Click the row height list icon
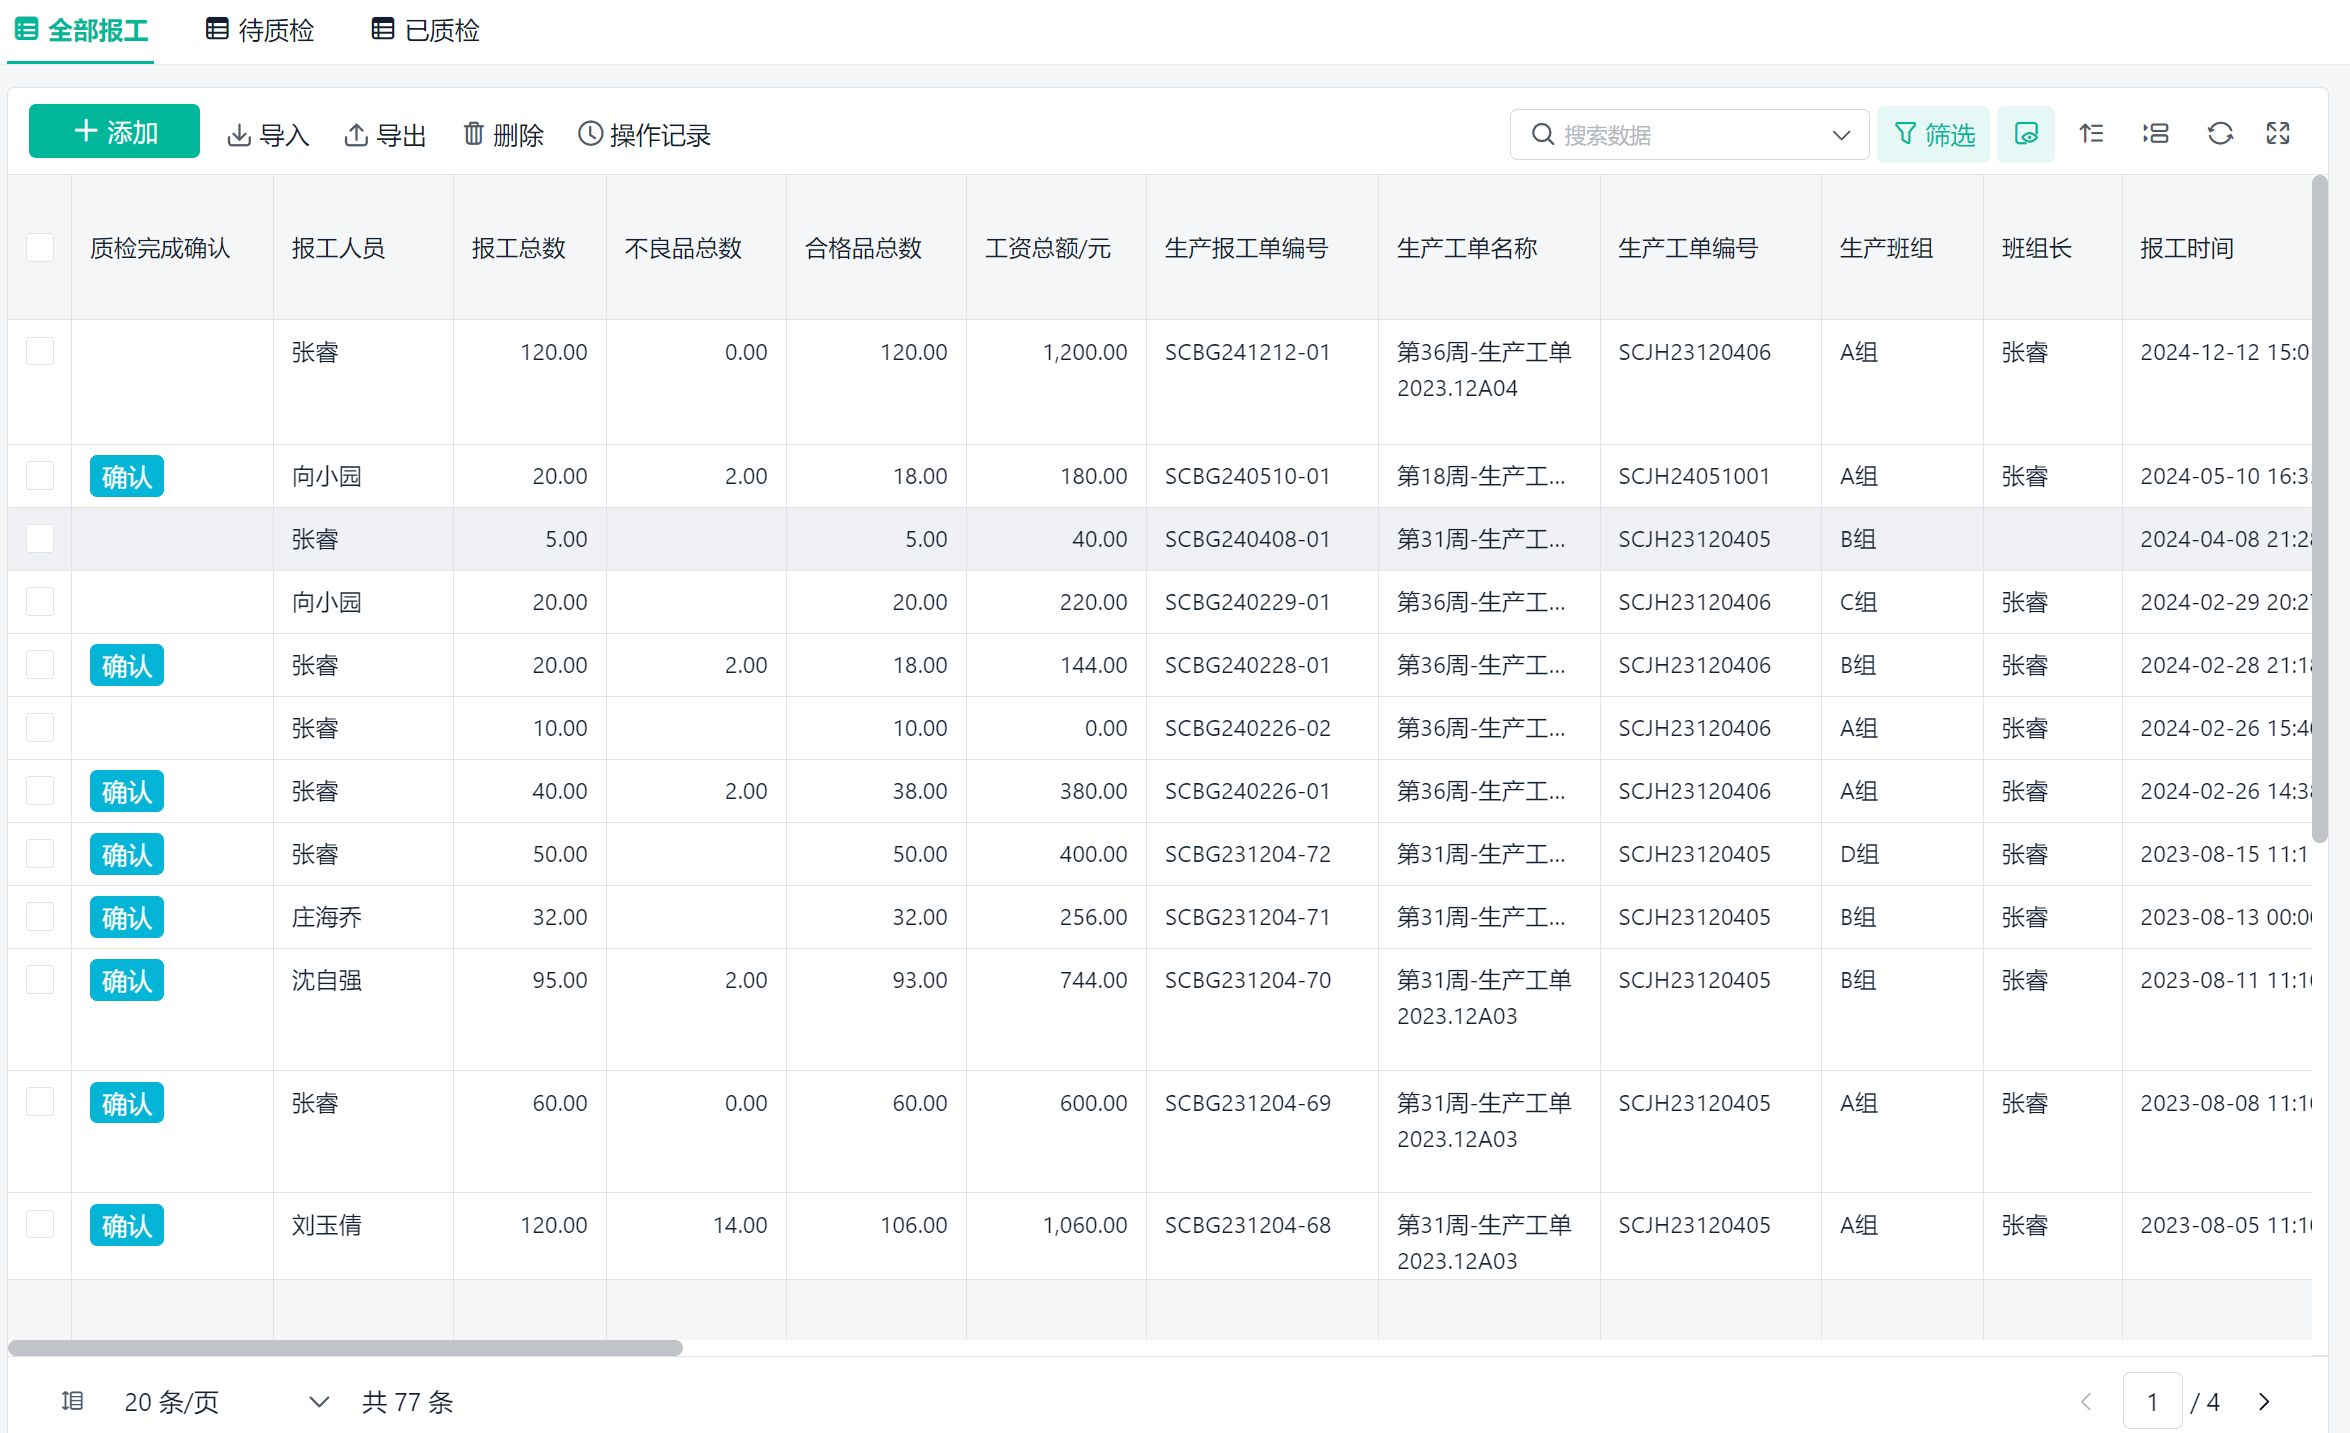 2155,134
